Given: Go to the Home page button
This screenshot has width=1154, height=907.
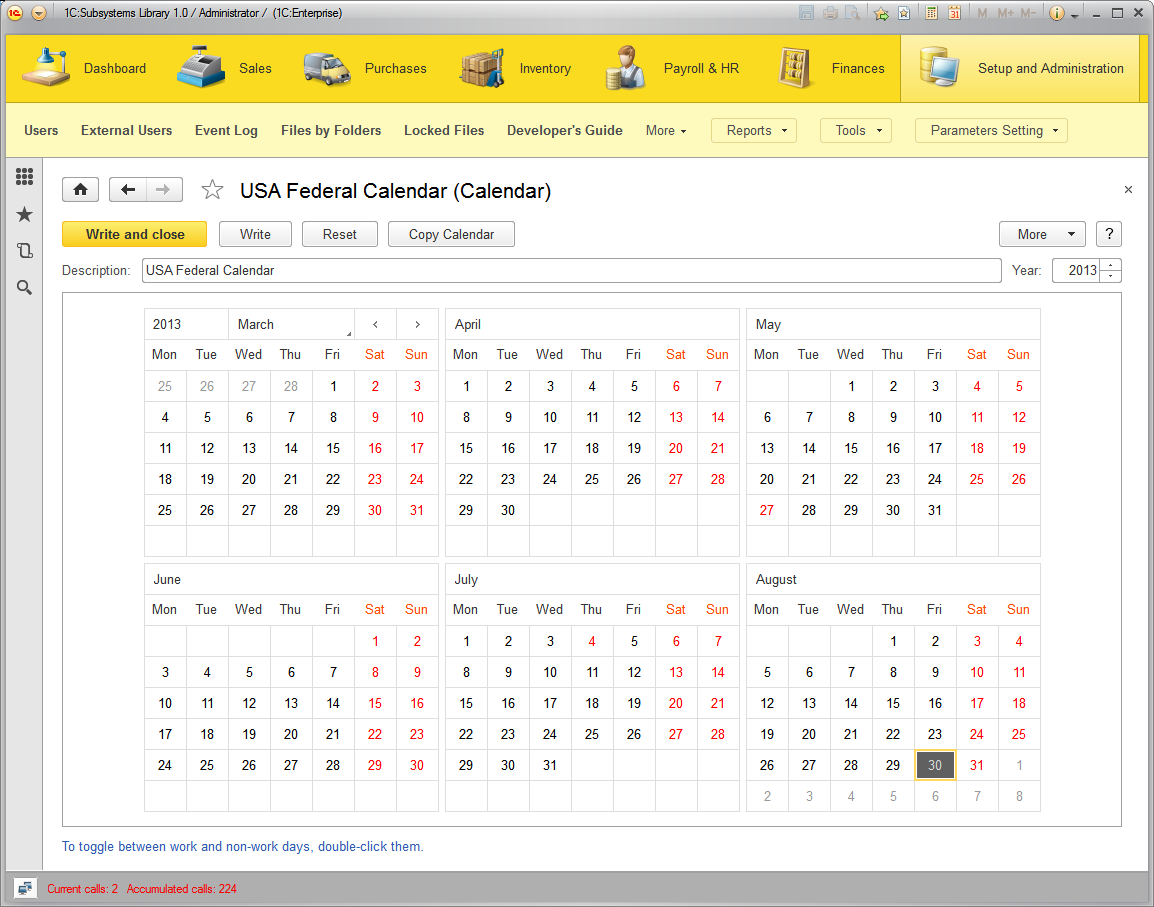Looking at the screenshot, I should [x=80, y=189].
